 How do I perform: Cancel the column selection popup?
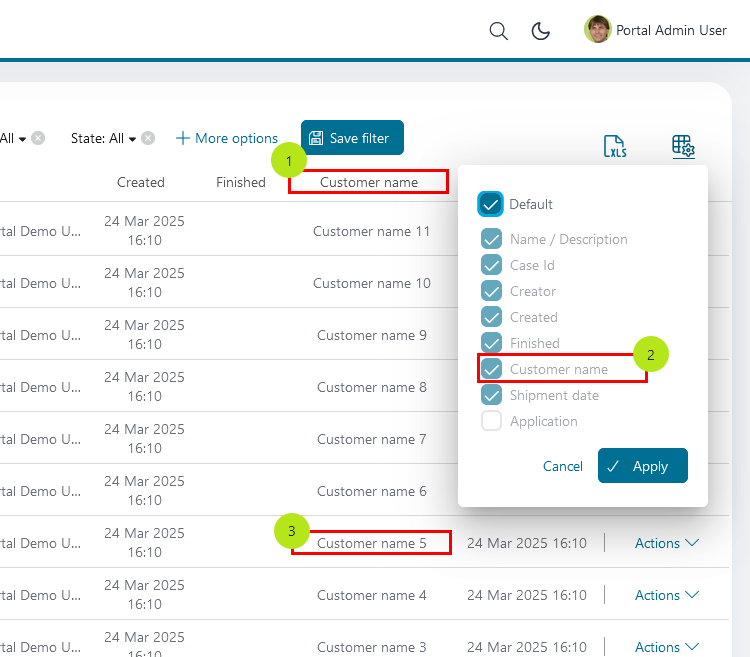click(x=562, y=466)
